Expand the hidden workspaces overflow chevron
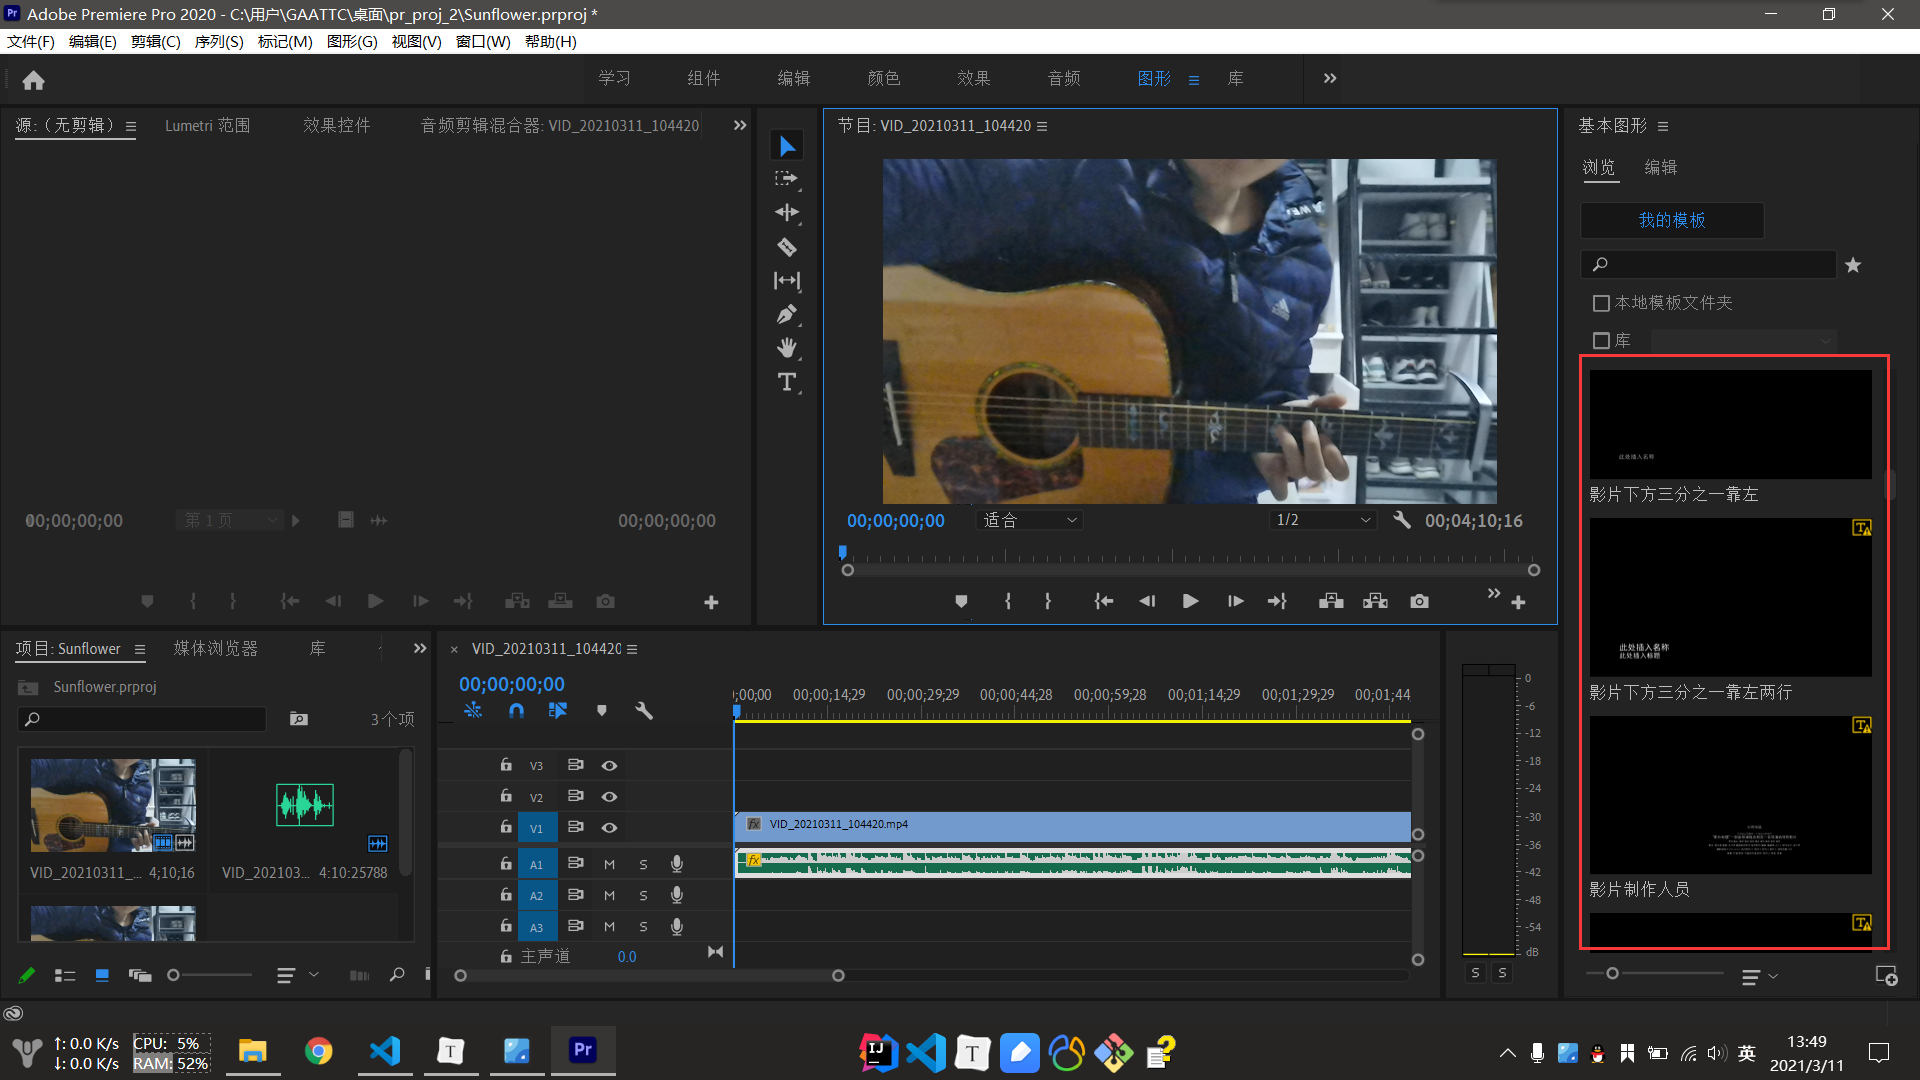1920x1080 pixels. 1330,78
